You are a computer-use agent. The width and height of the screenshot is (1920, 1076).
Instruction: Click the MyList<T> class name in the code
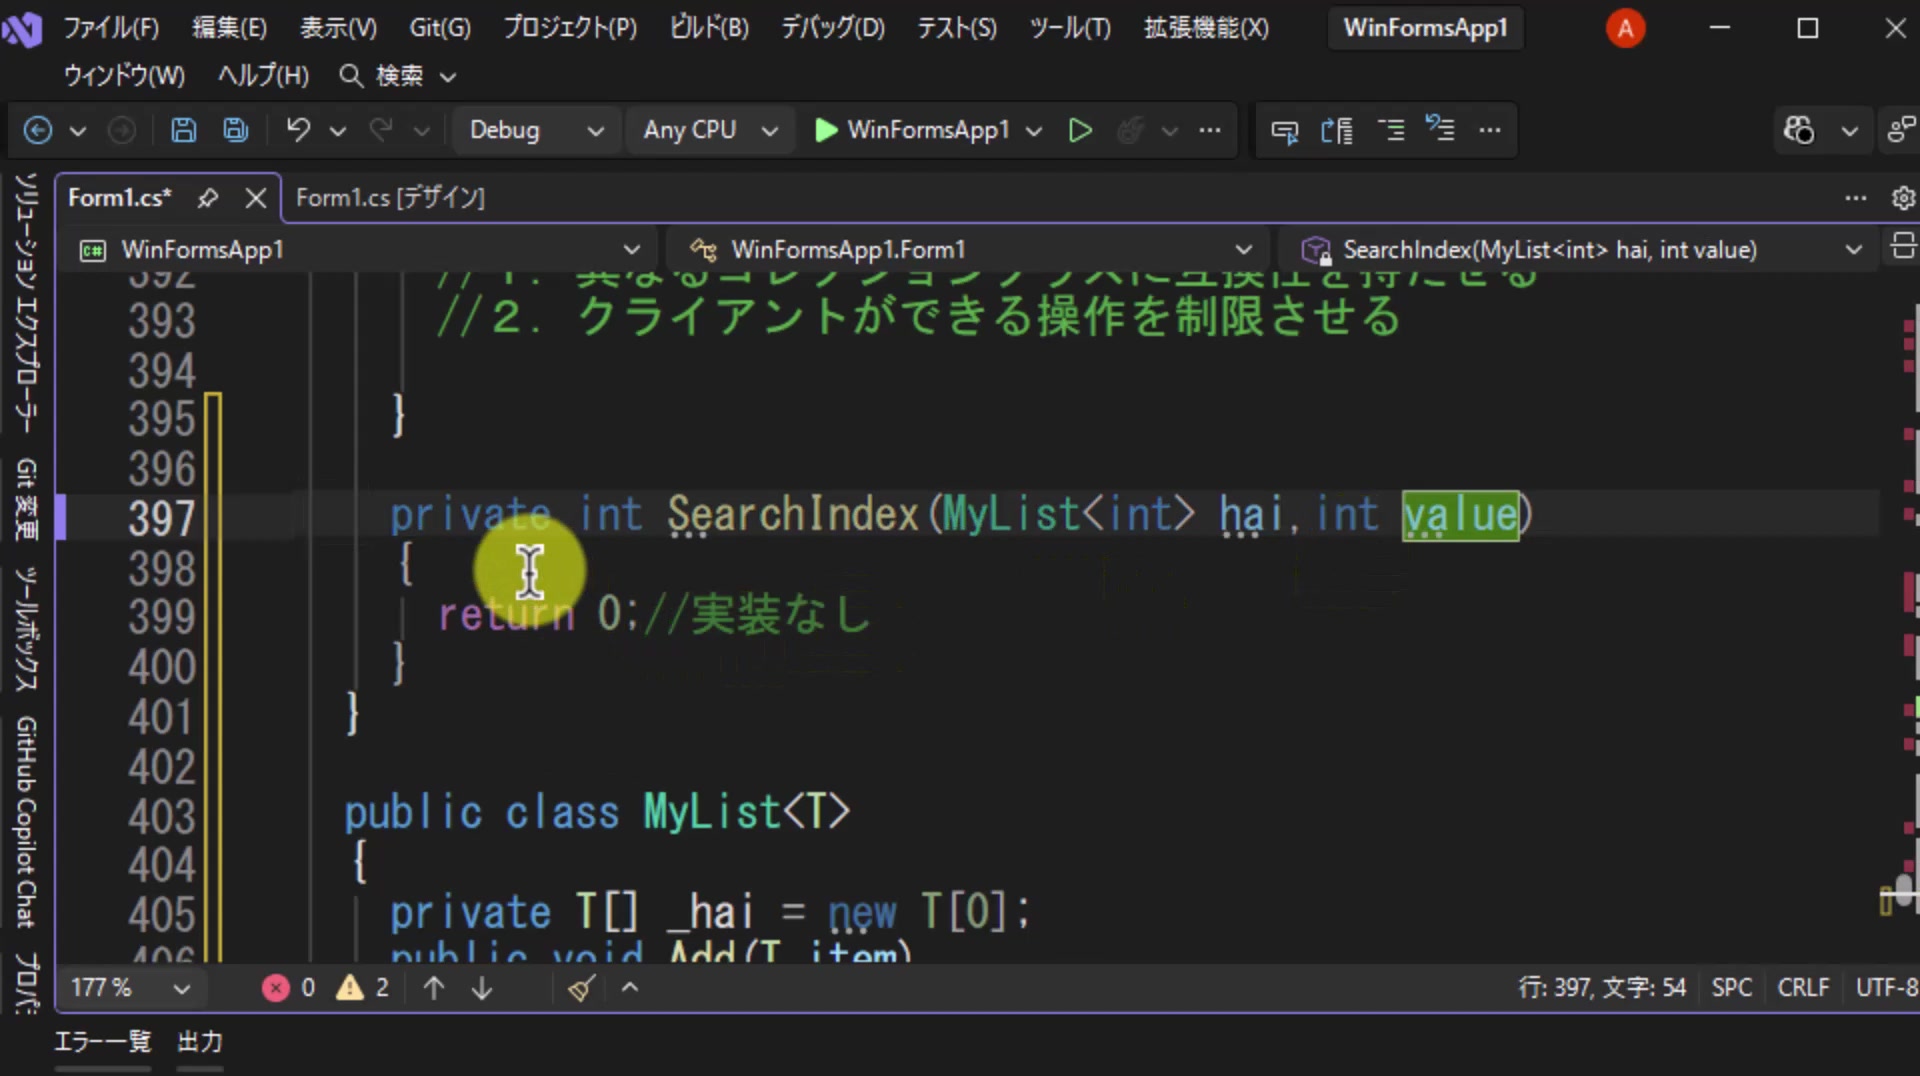746,812
